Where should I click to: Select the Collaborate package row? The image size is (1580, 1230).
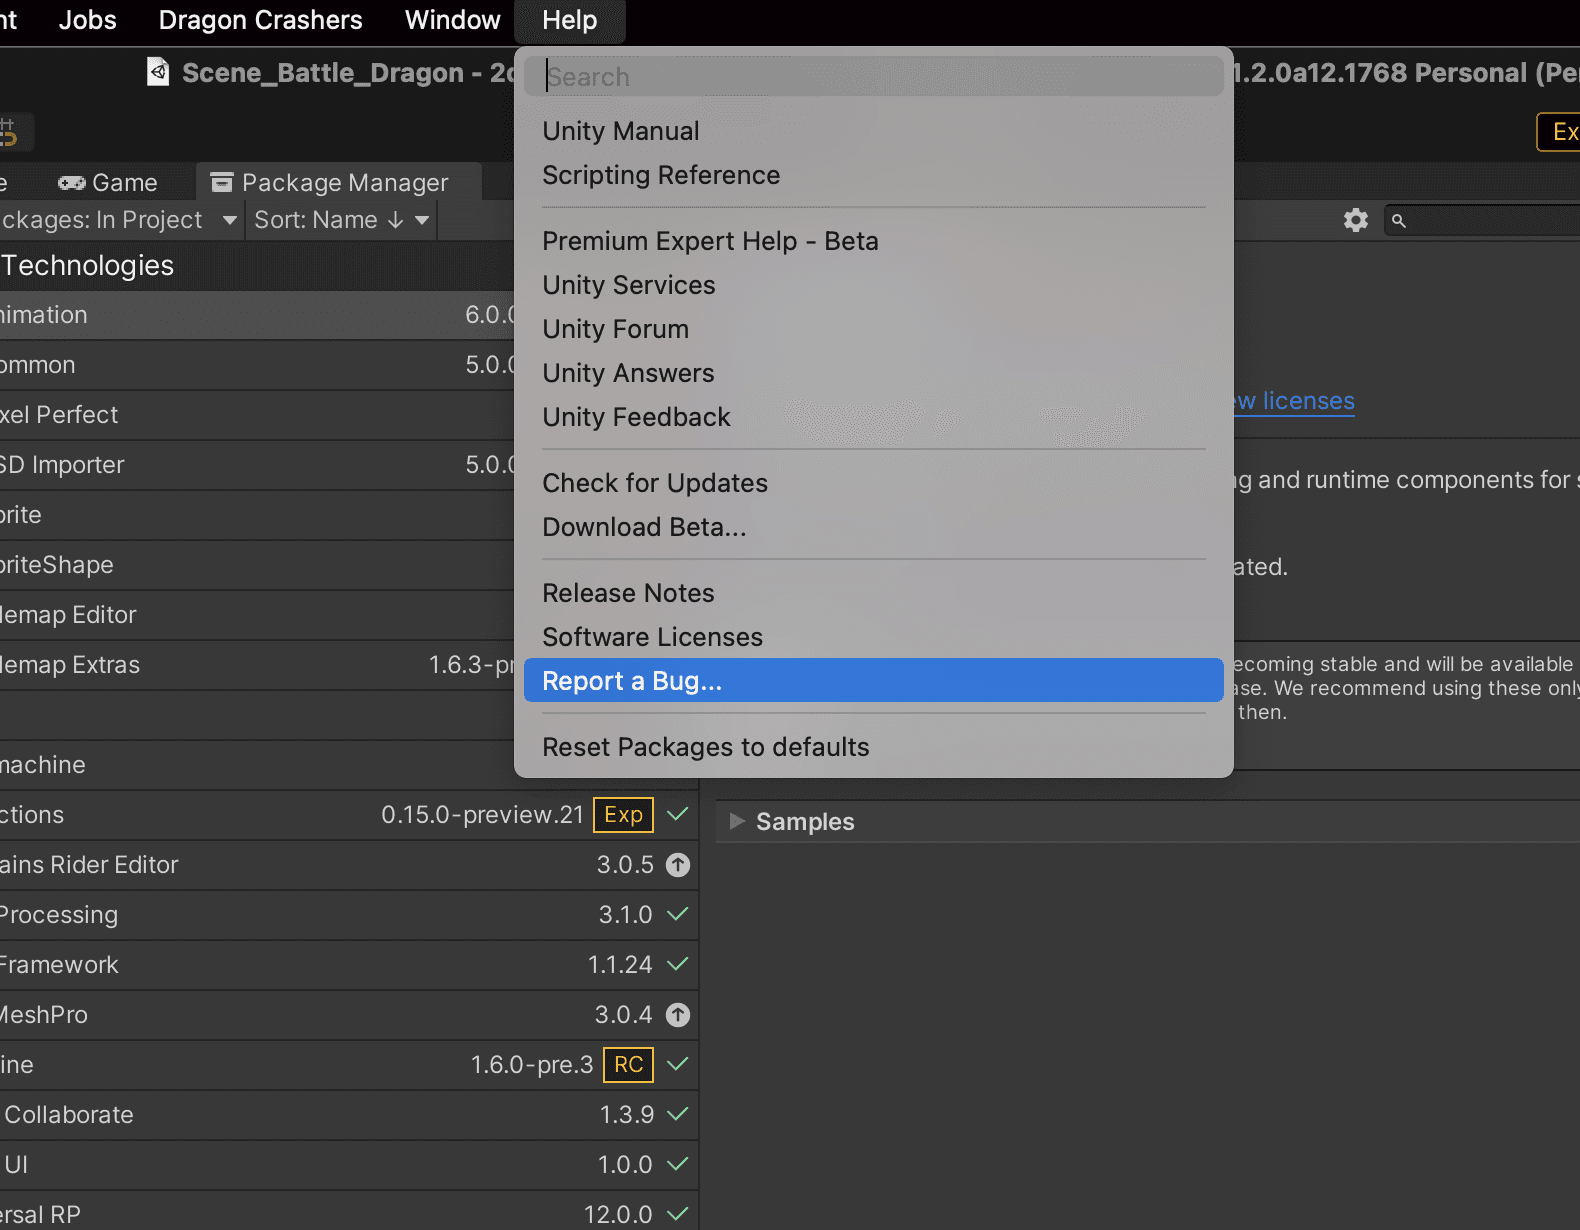tap(349, 1115)
